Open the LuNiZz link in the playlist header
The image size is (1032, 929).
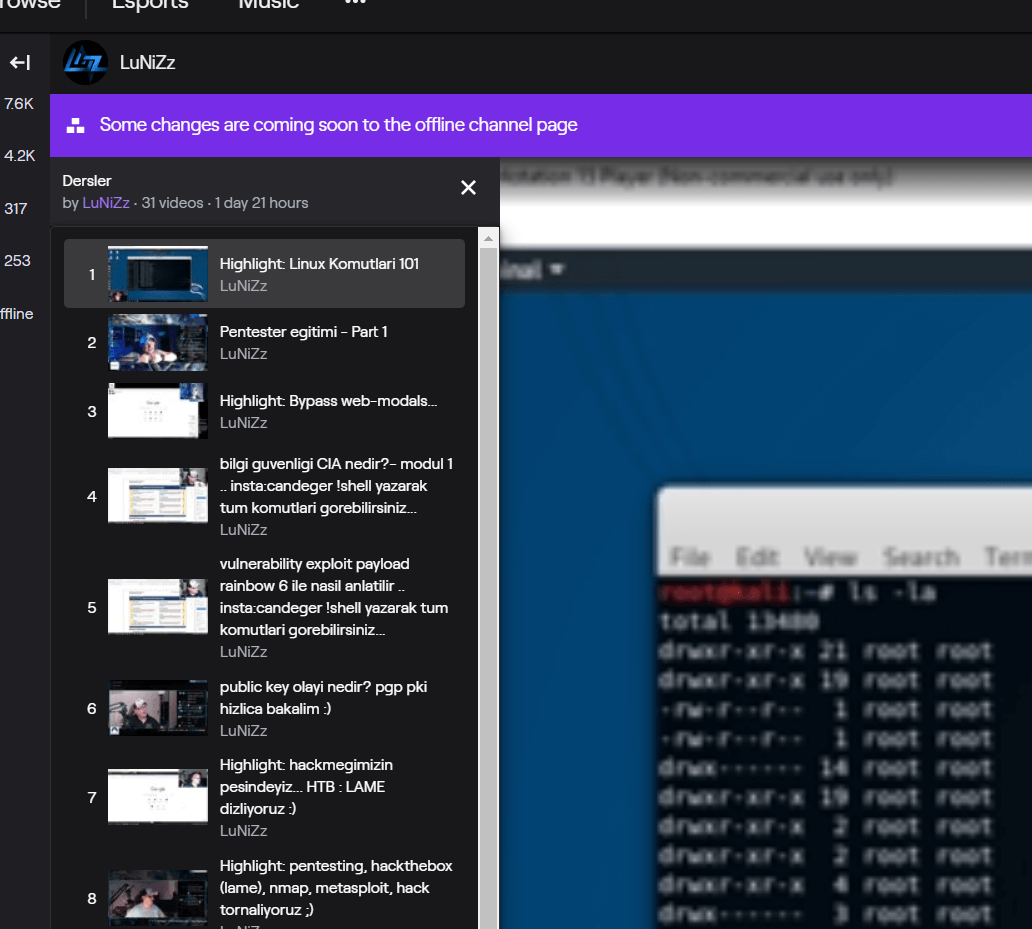tap(106, 203)
